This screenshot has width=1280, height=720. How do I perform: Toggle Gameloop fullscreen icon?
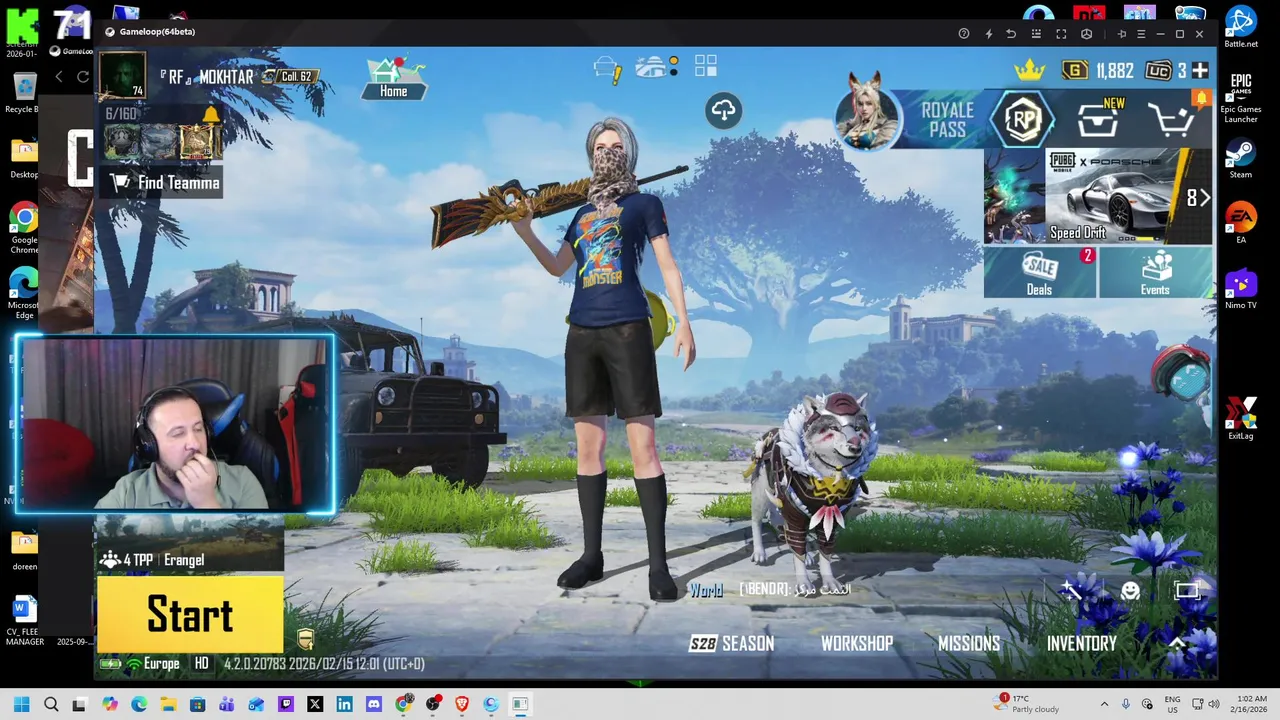(x=1061, y=33)
